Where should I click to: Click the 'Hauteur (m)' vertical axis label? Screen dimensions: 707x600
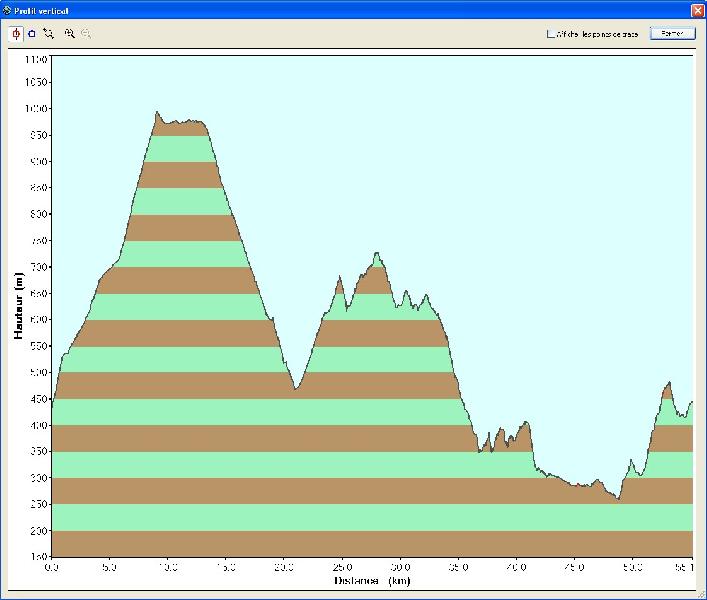click(19, 307)
